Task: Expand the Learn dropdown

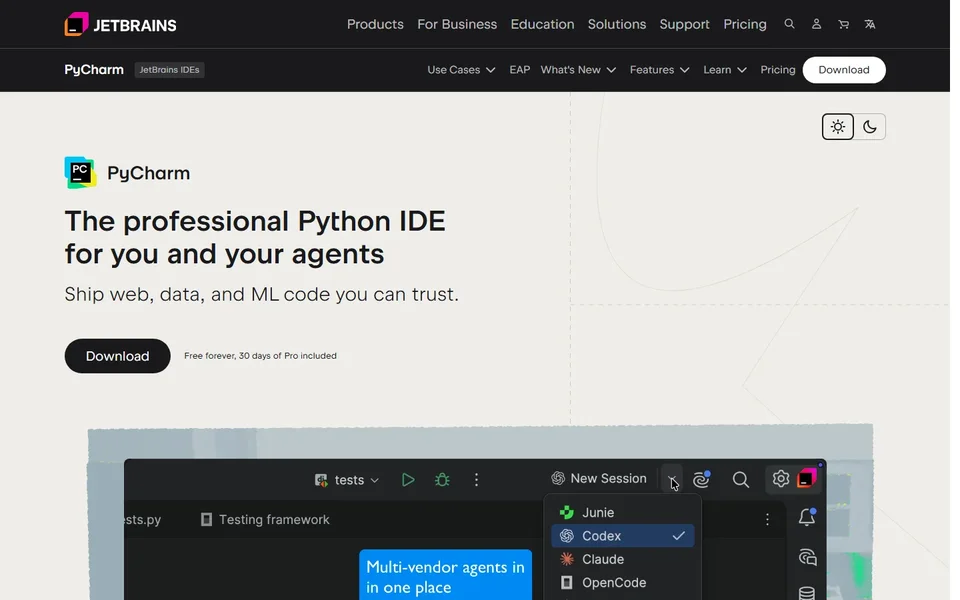Action: click(725, 70)
